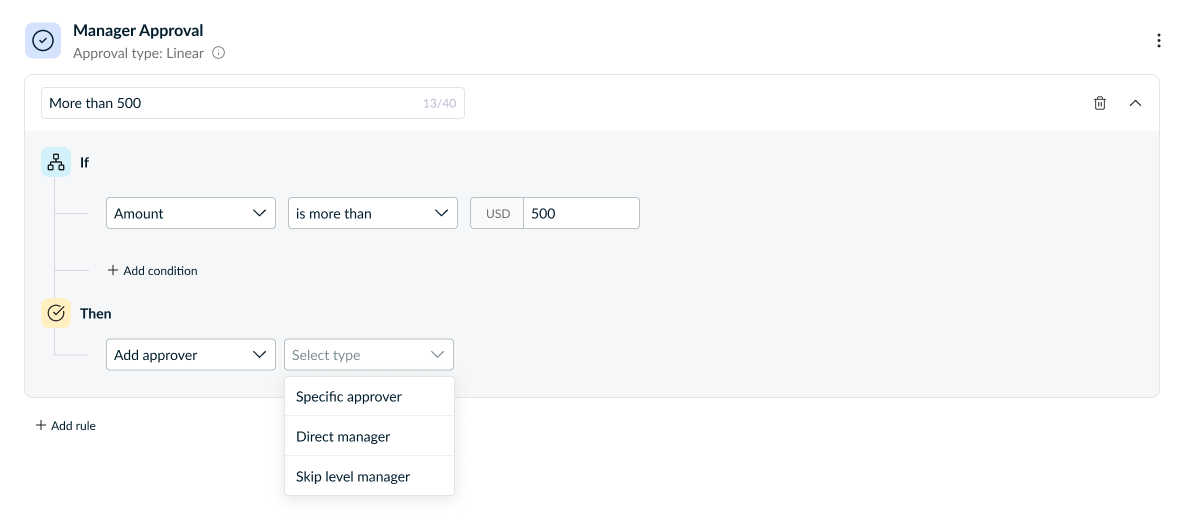Click the USD amount input showing 500
1196x529 pixels.
[580, 213]
